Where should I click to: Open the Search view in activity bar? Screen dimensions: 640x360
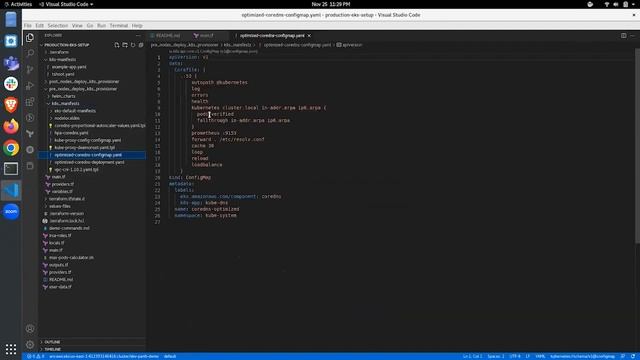pyautogui.click(x=30, y=53)
